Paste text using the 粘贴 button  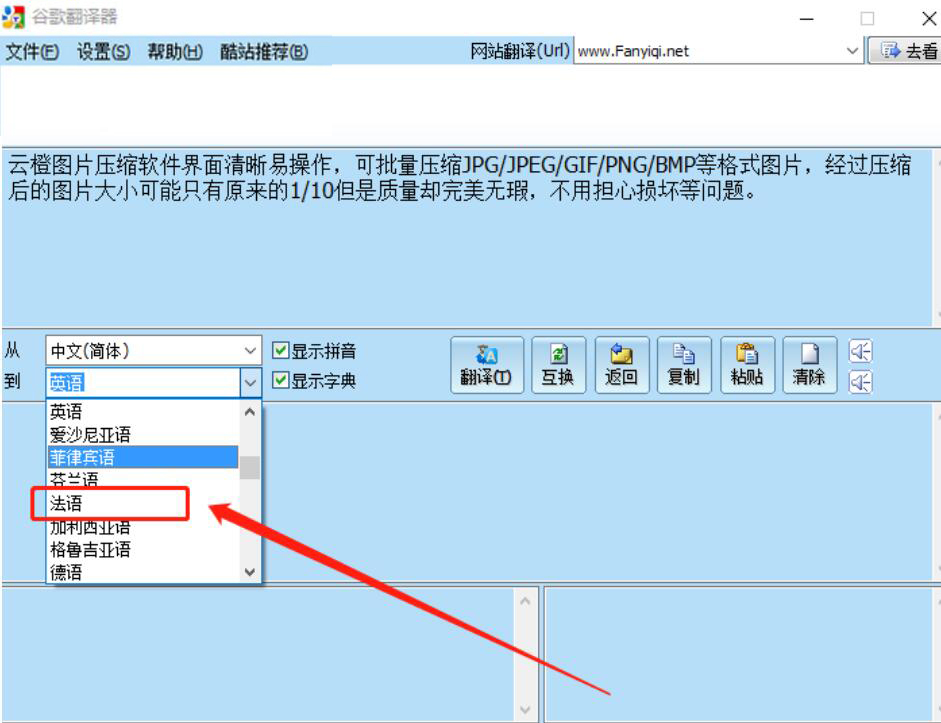point(747,365)
